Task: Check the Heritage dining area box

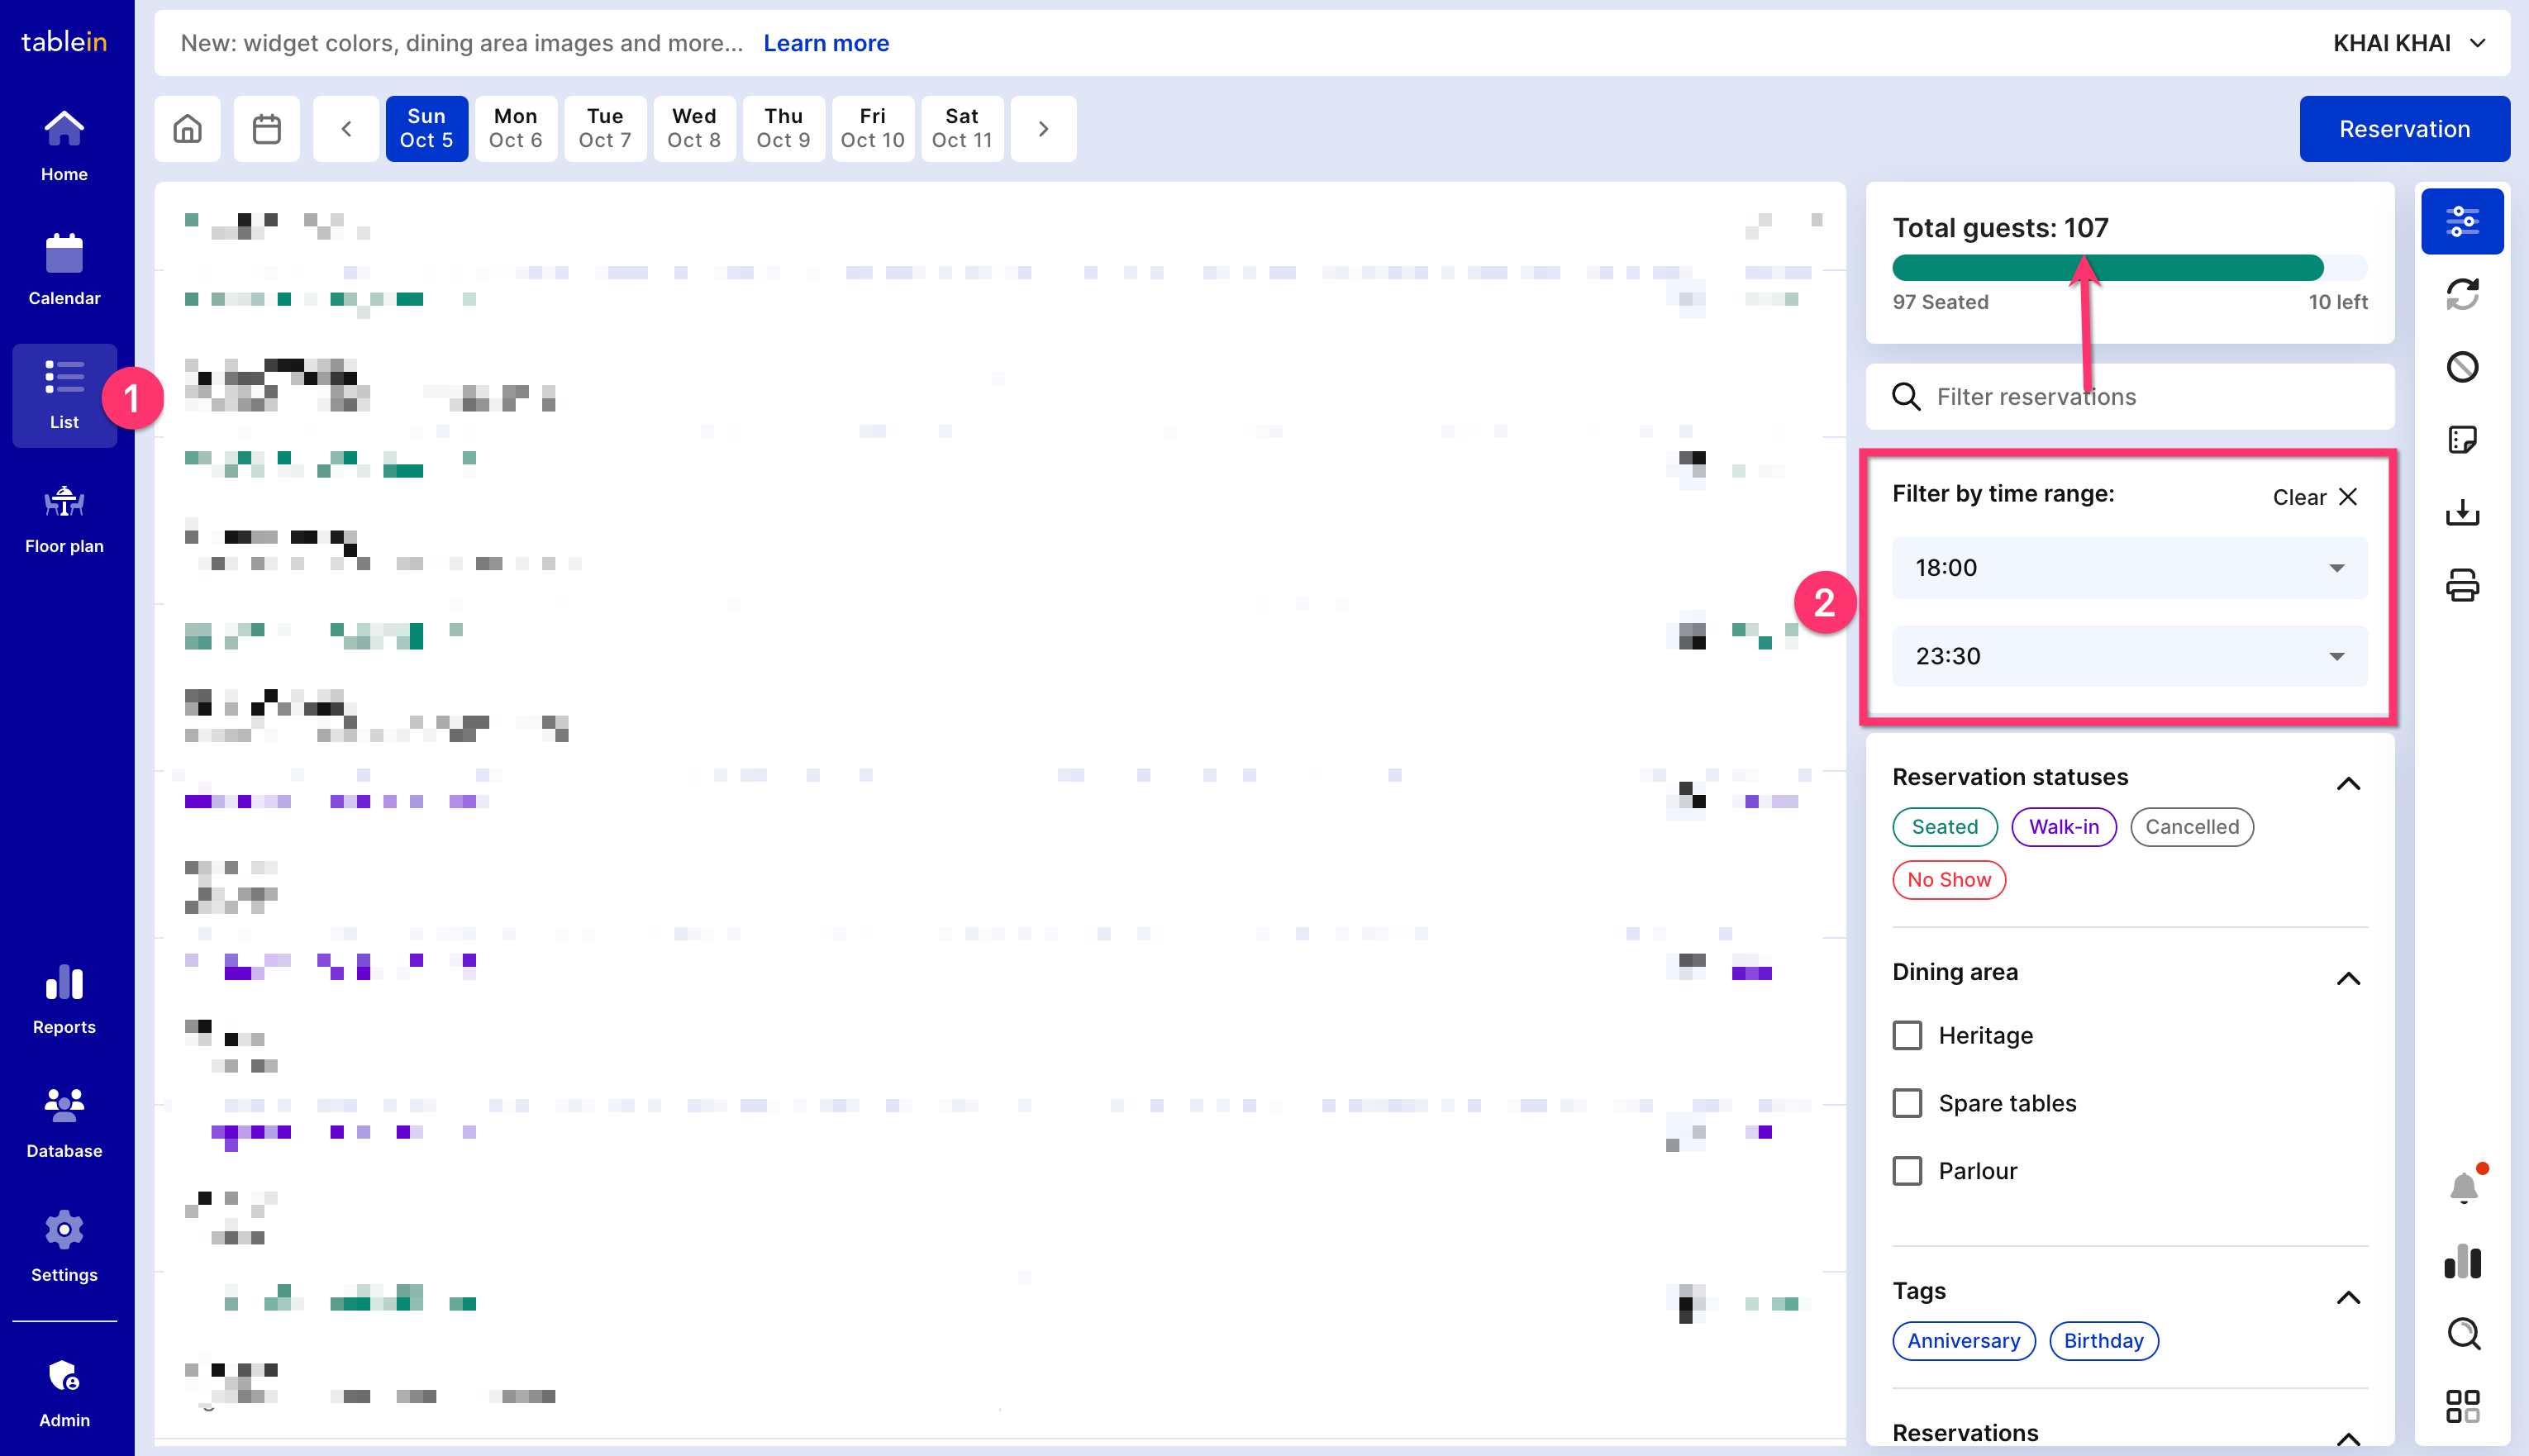Action: click(1907, 1035)
